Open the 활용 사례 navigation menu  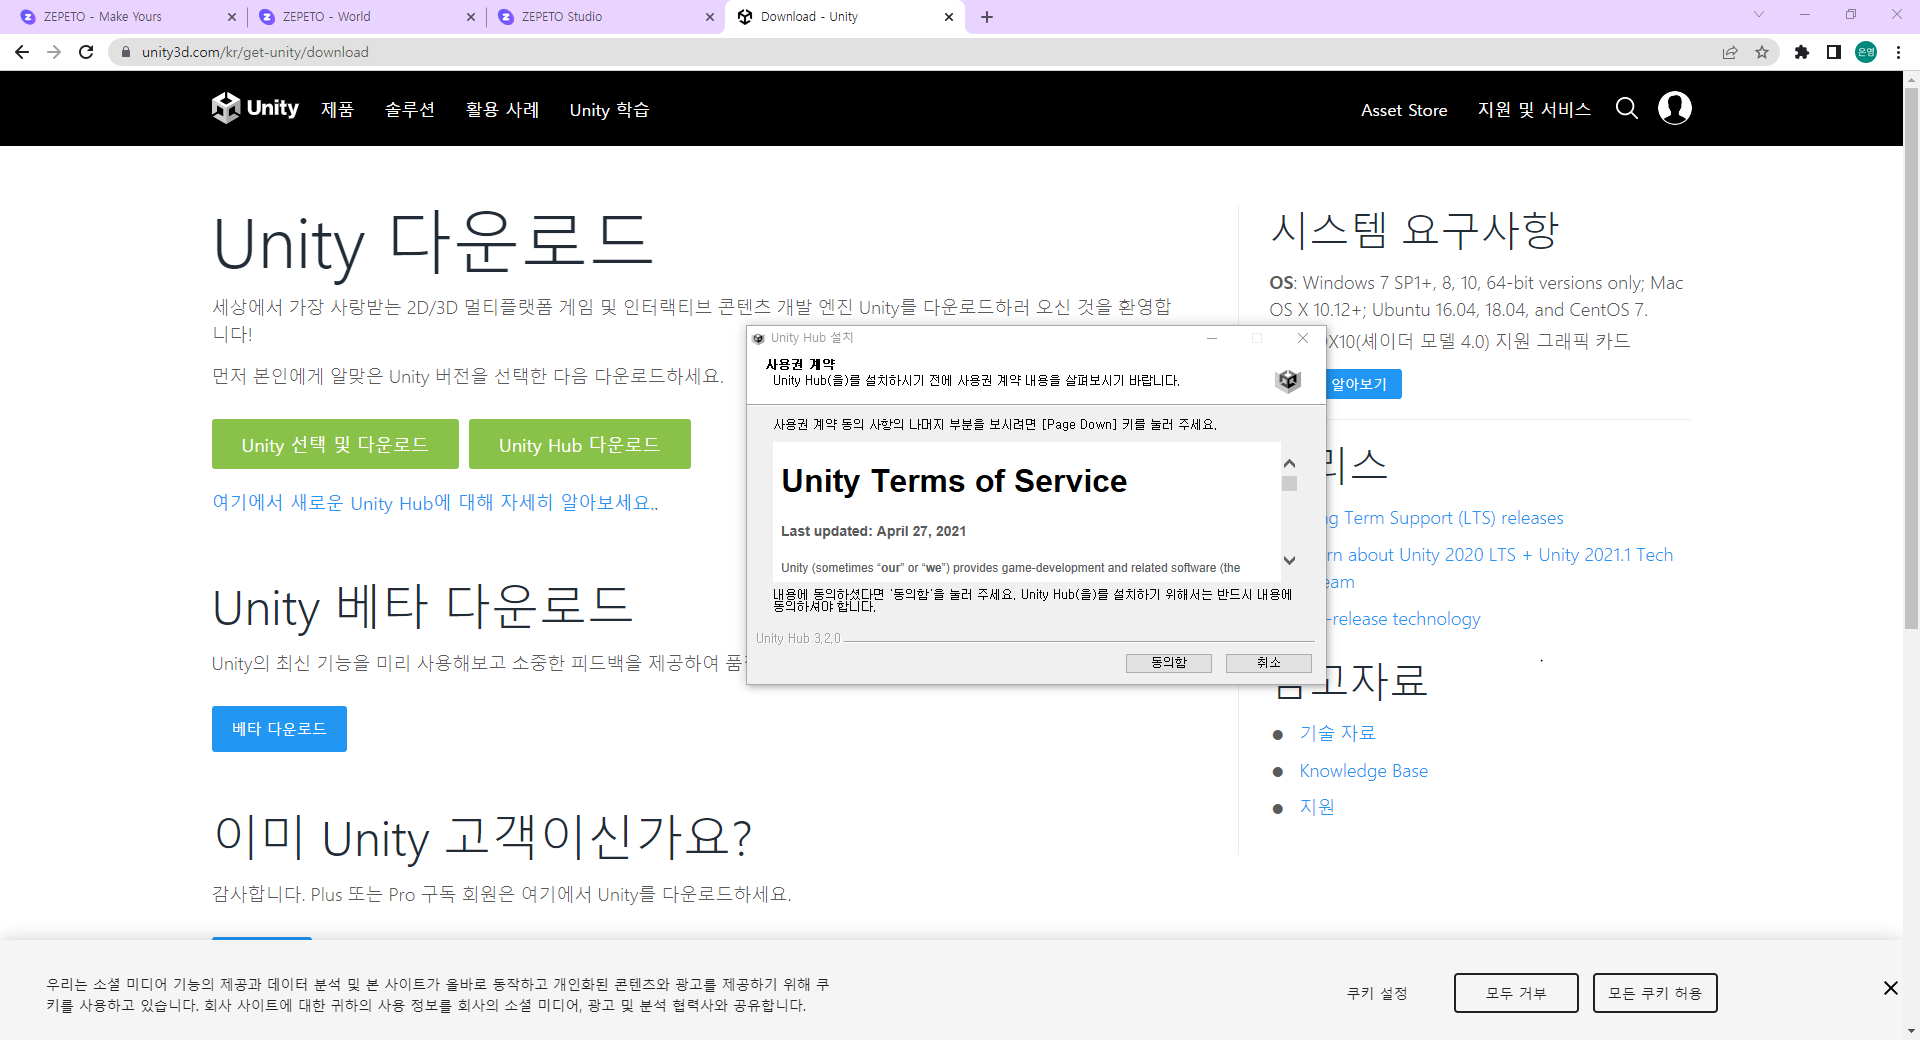(x=502, y=109)
